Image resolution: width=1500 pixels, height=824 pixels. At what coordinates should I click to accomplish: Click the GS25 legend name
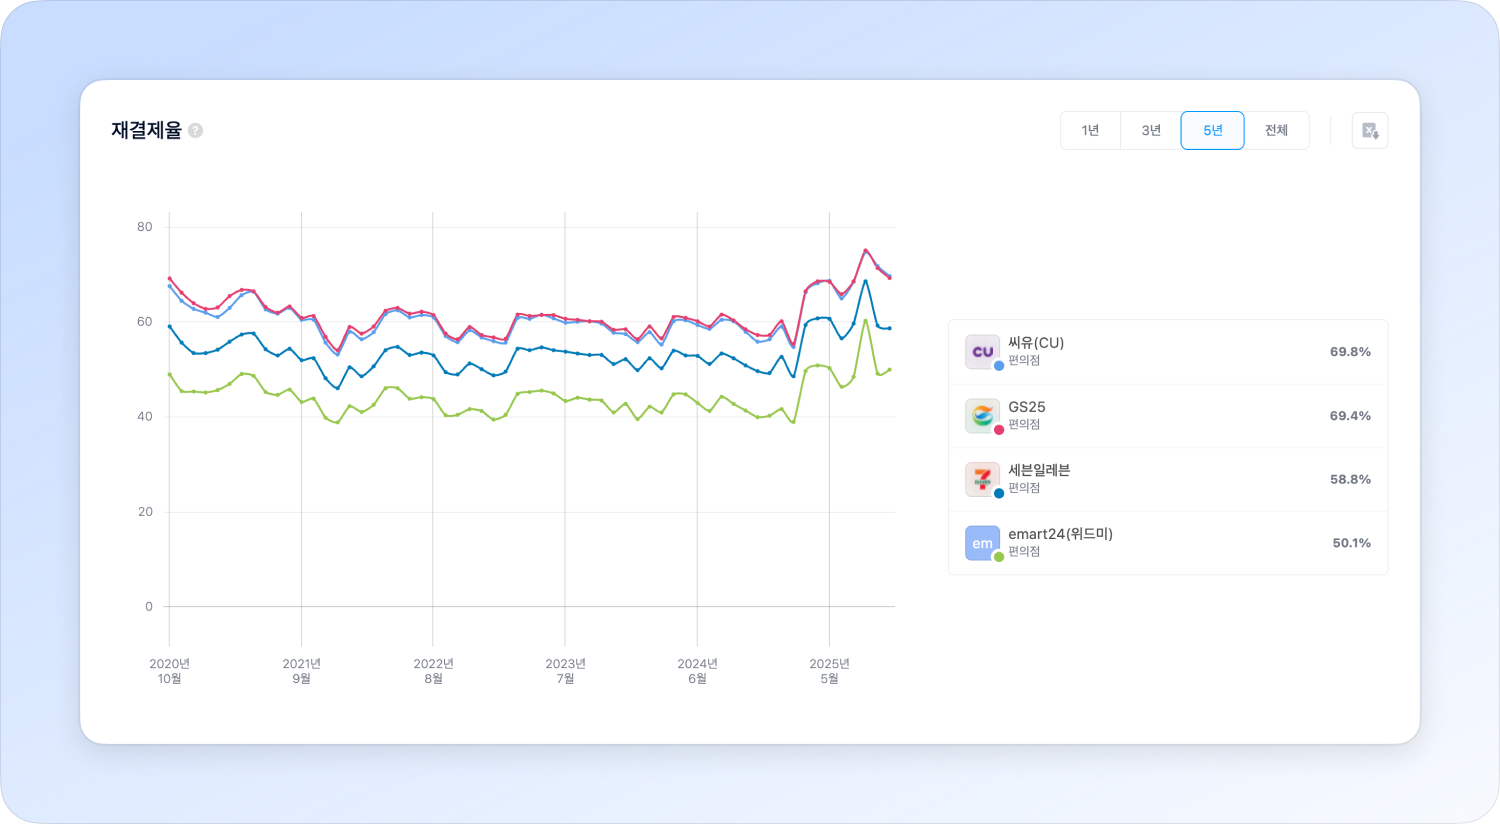click(x=1027, y=407)
